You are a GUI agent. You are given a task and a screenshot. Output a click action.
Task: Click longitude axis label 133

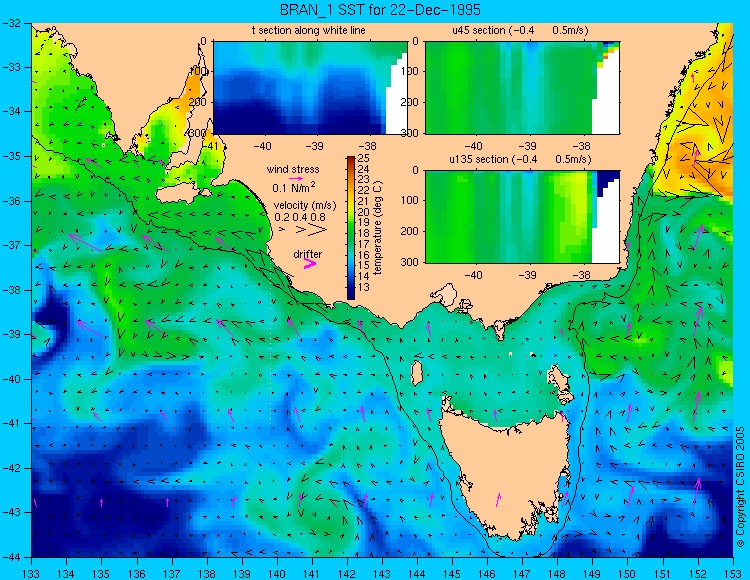click(31, 573)
